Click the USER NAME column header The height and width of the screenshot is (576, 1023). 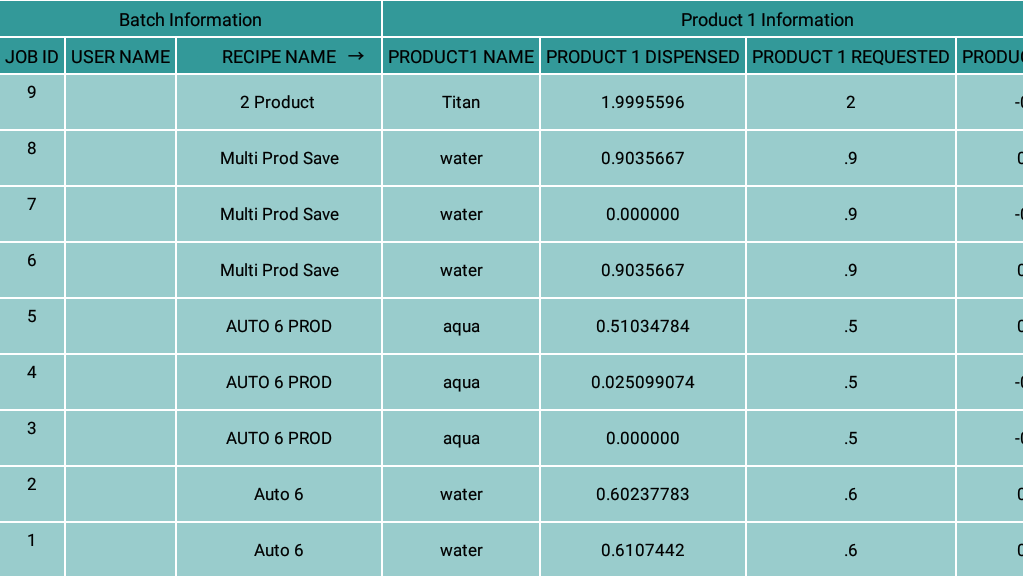pos(121,57)
